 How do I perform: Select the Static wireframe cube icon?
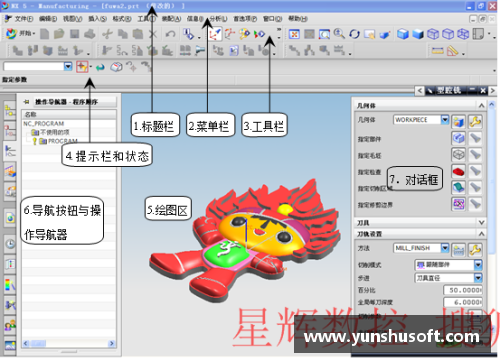(x=463, y=34)
